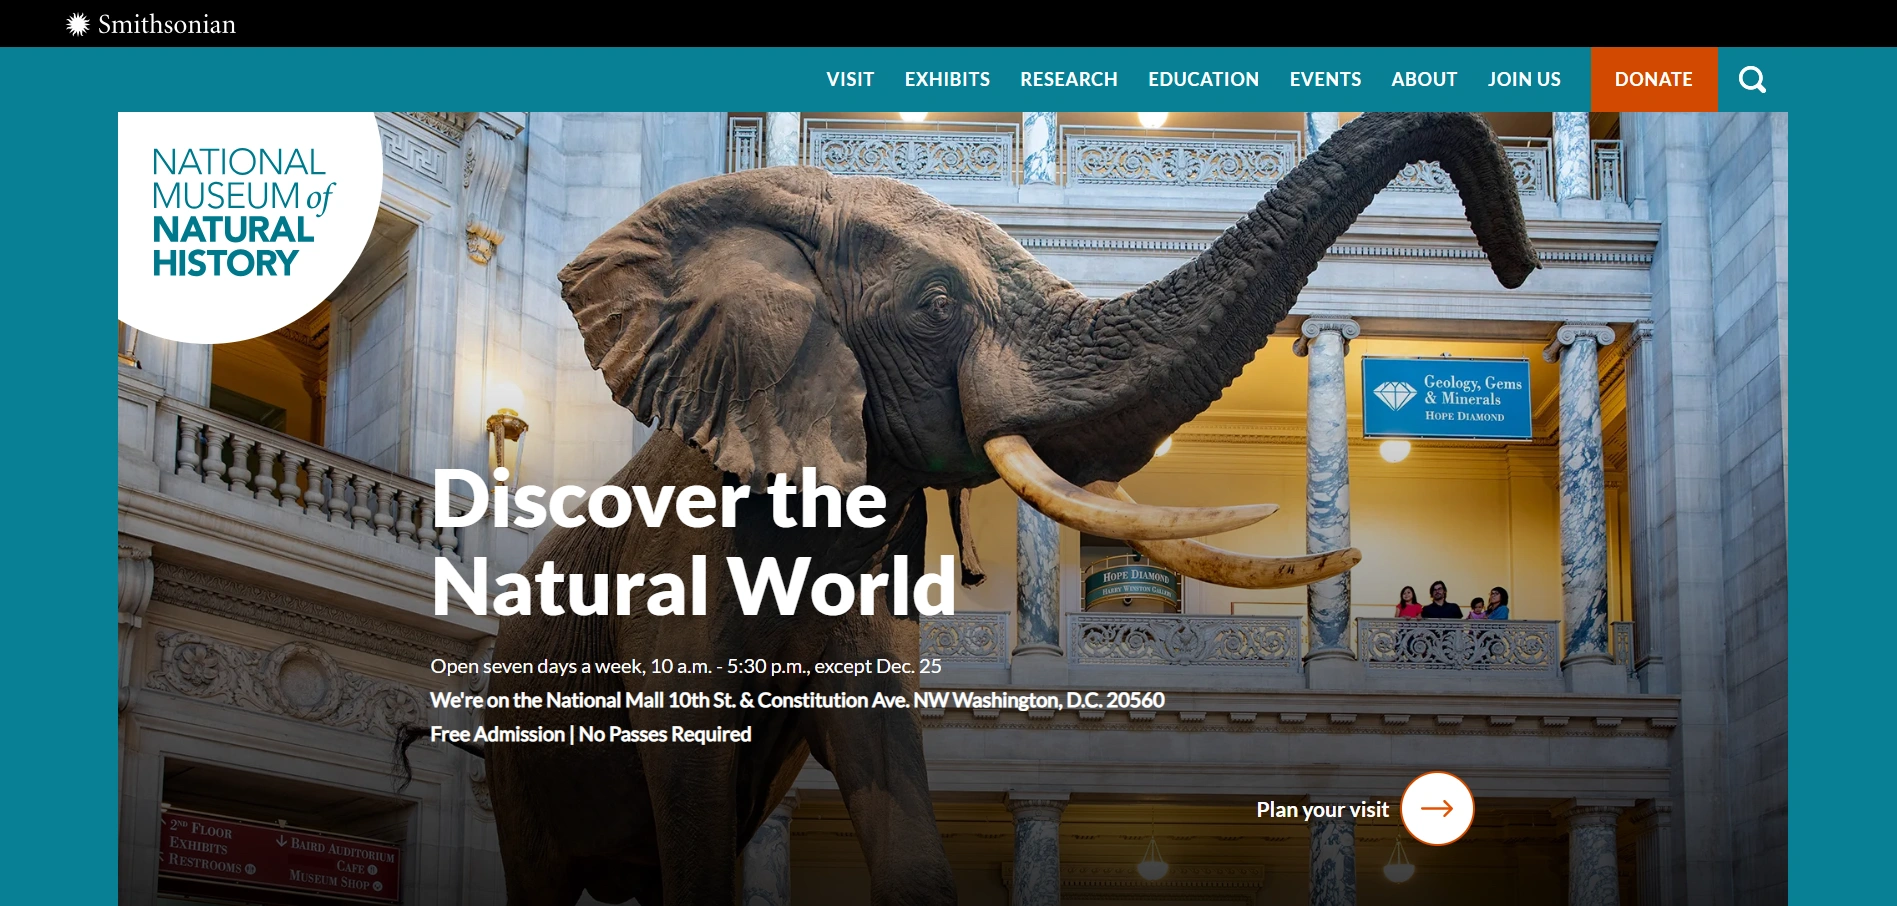The height and width of the screenshot is (906, 1897).
Task: Click Free Admission No Passes Required link
Action: tap(590, 734)
